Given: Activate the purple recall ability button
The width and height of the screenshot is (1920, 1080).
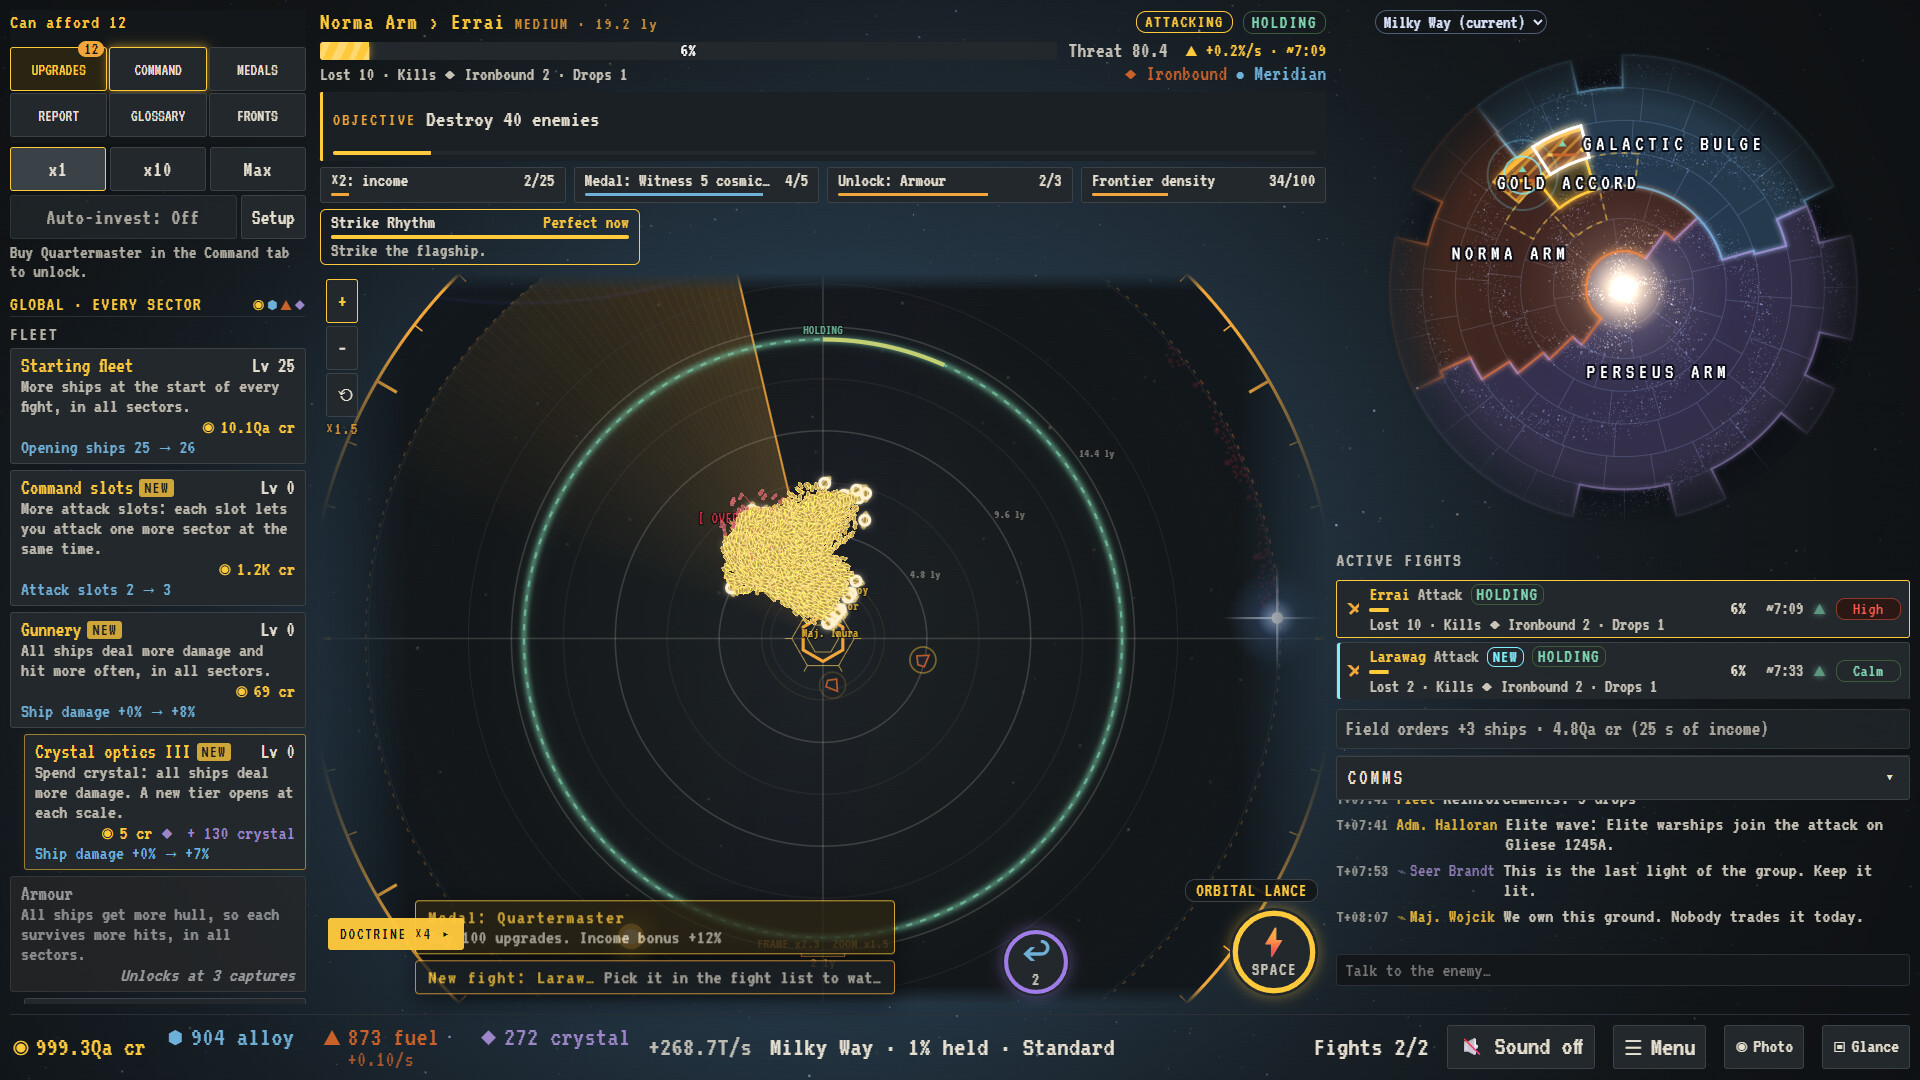Looking at the screenshot, I should click(x=1035, y=961).
